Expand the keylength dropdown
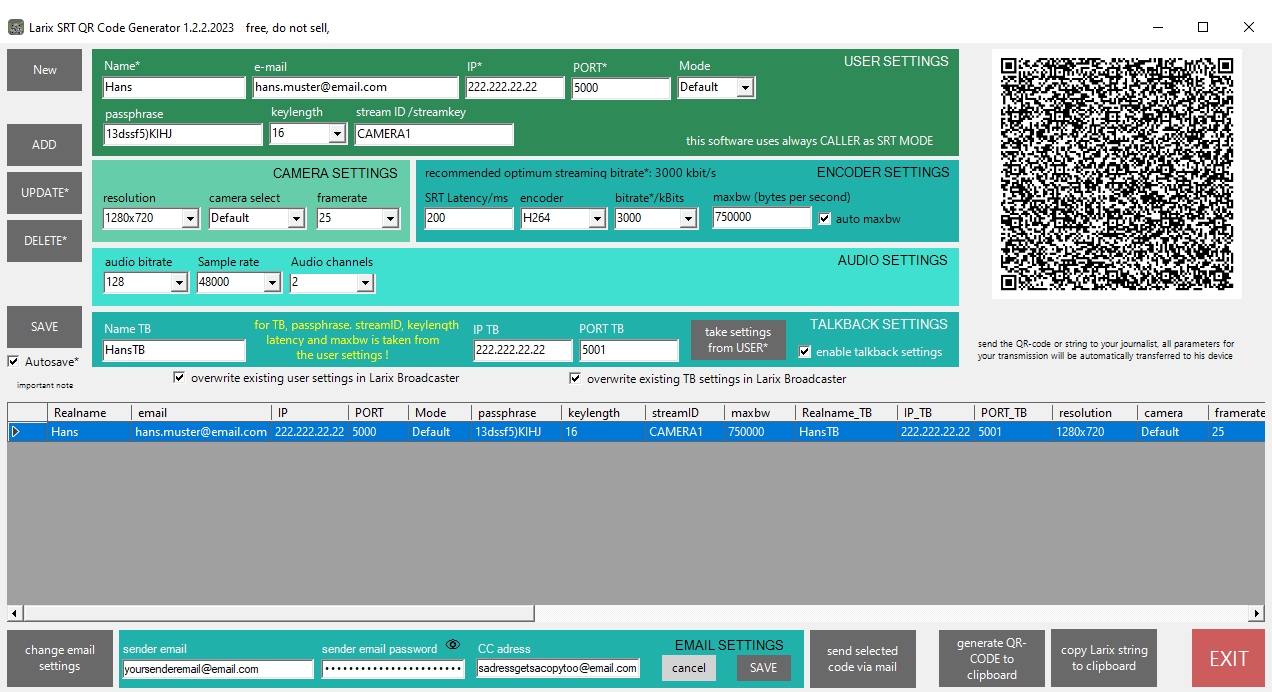The height and width of the screenshot is (692, 1272). (x=337, y=134)
